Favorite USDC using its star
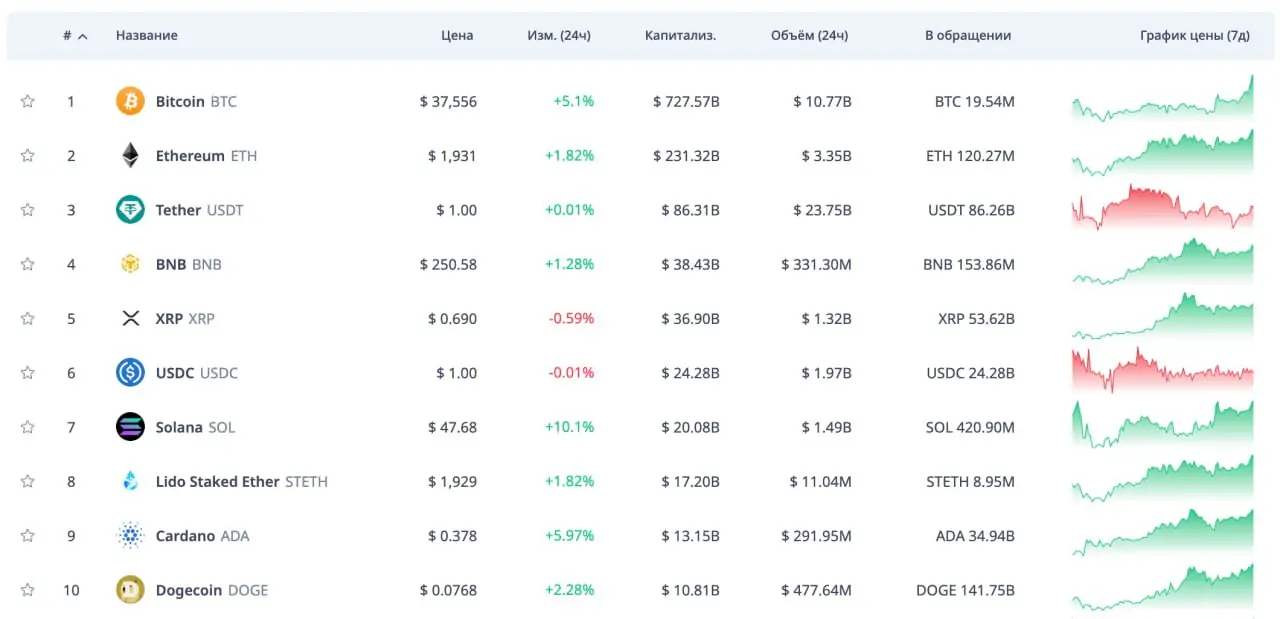This screenshot has height=619, width=1280. click(28, 373)
